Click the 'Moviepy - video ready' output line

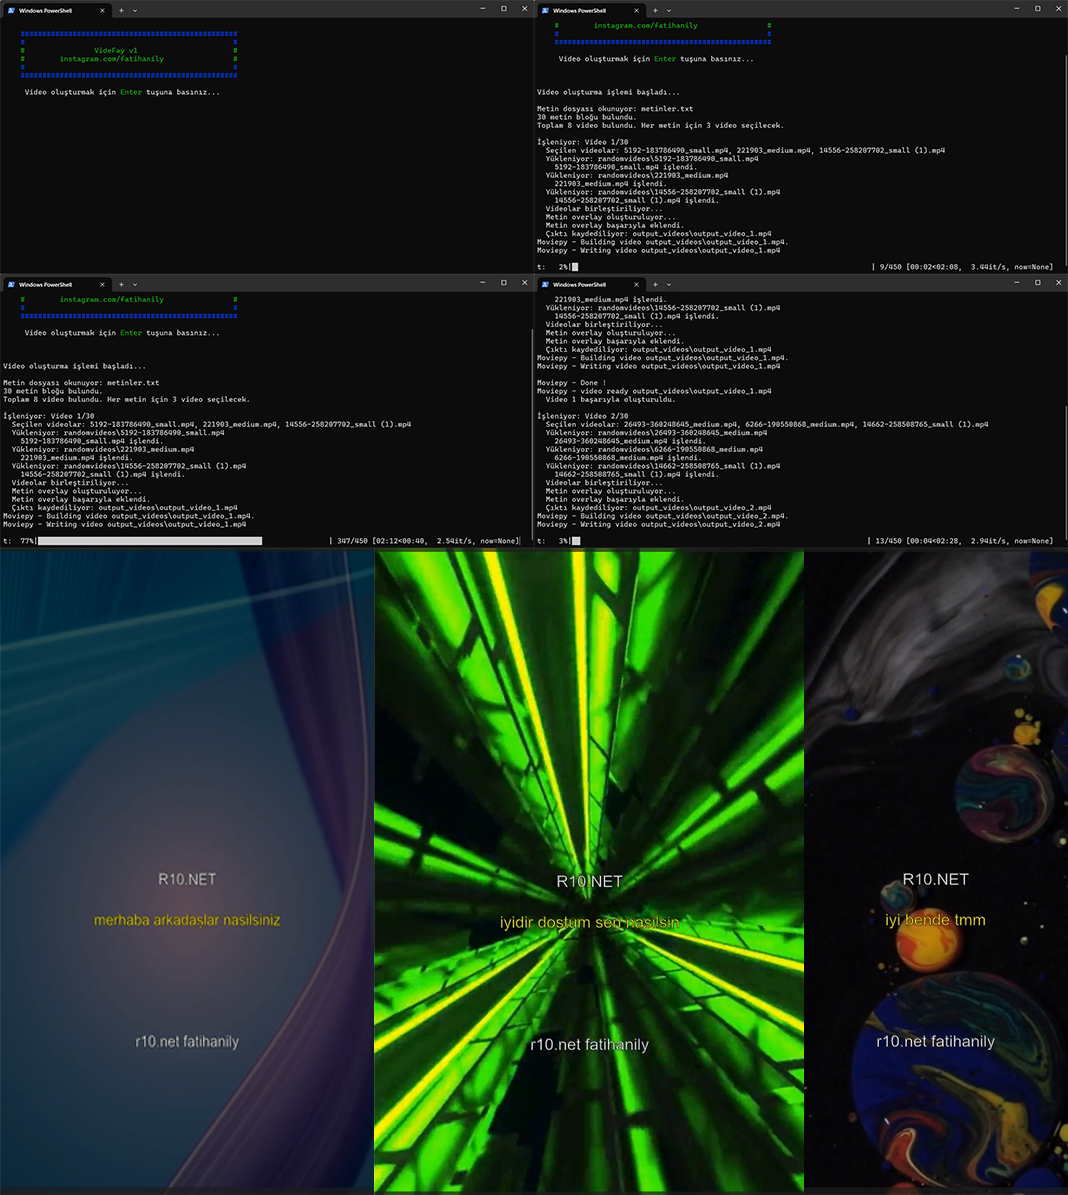(654, 391)
